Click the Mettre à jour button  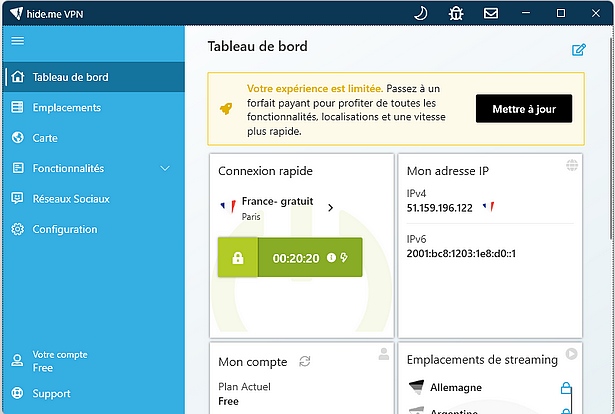[524, 109]
